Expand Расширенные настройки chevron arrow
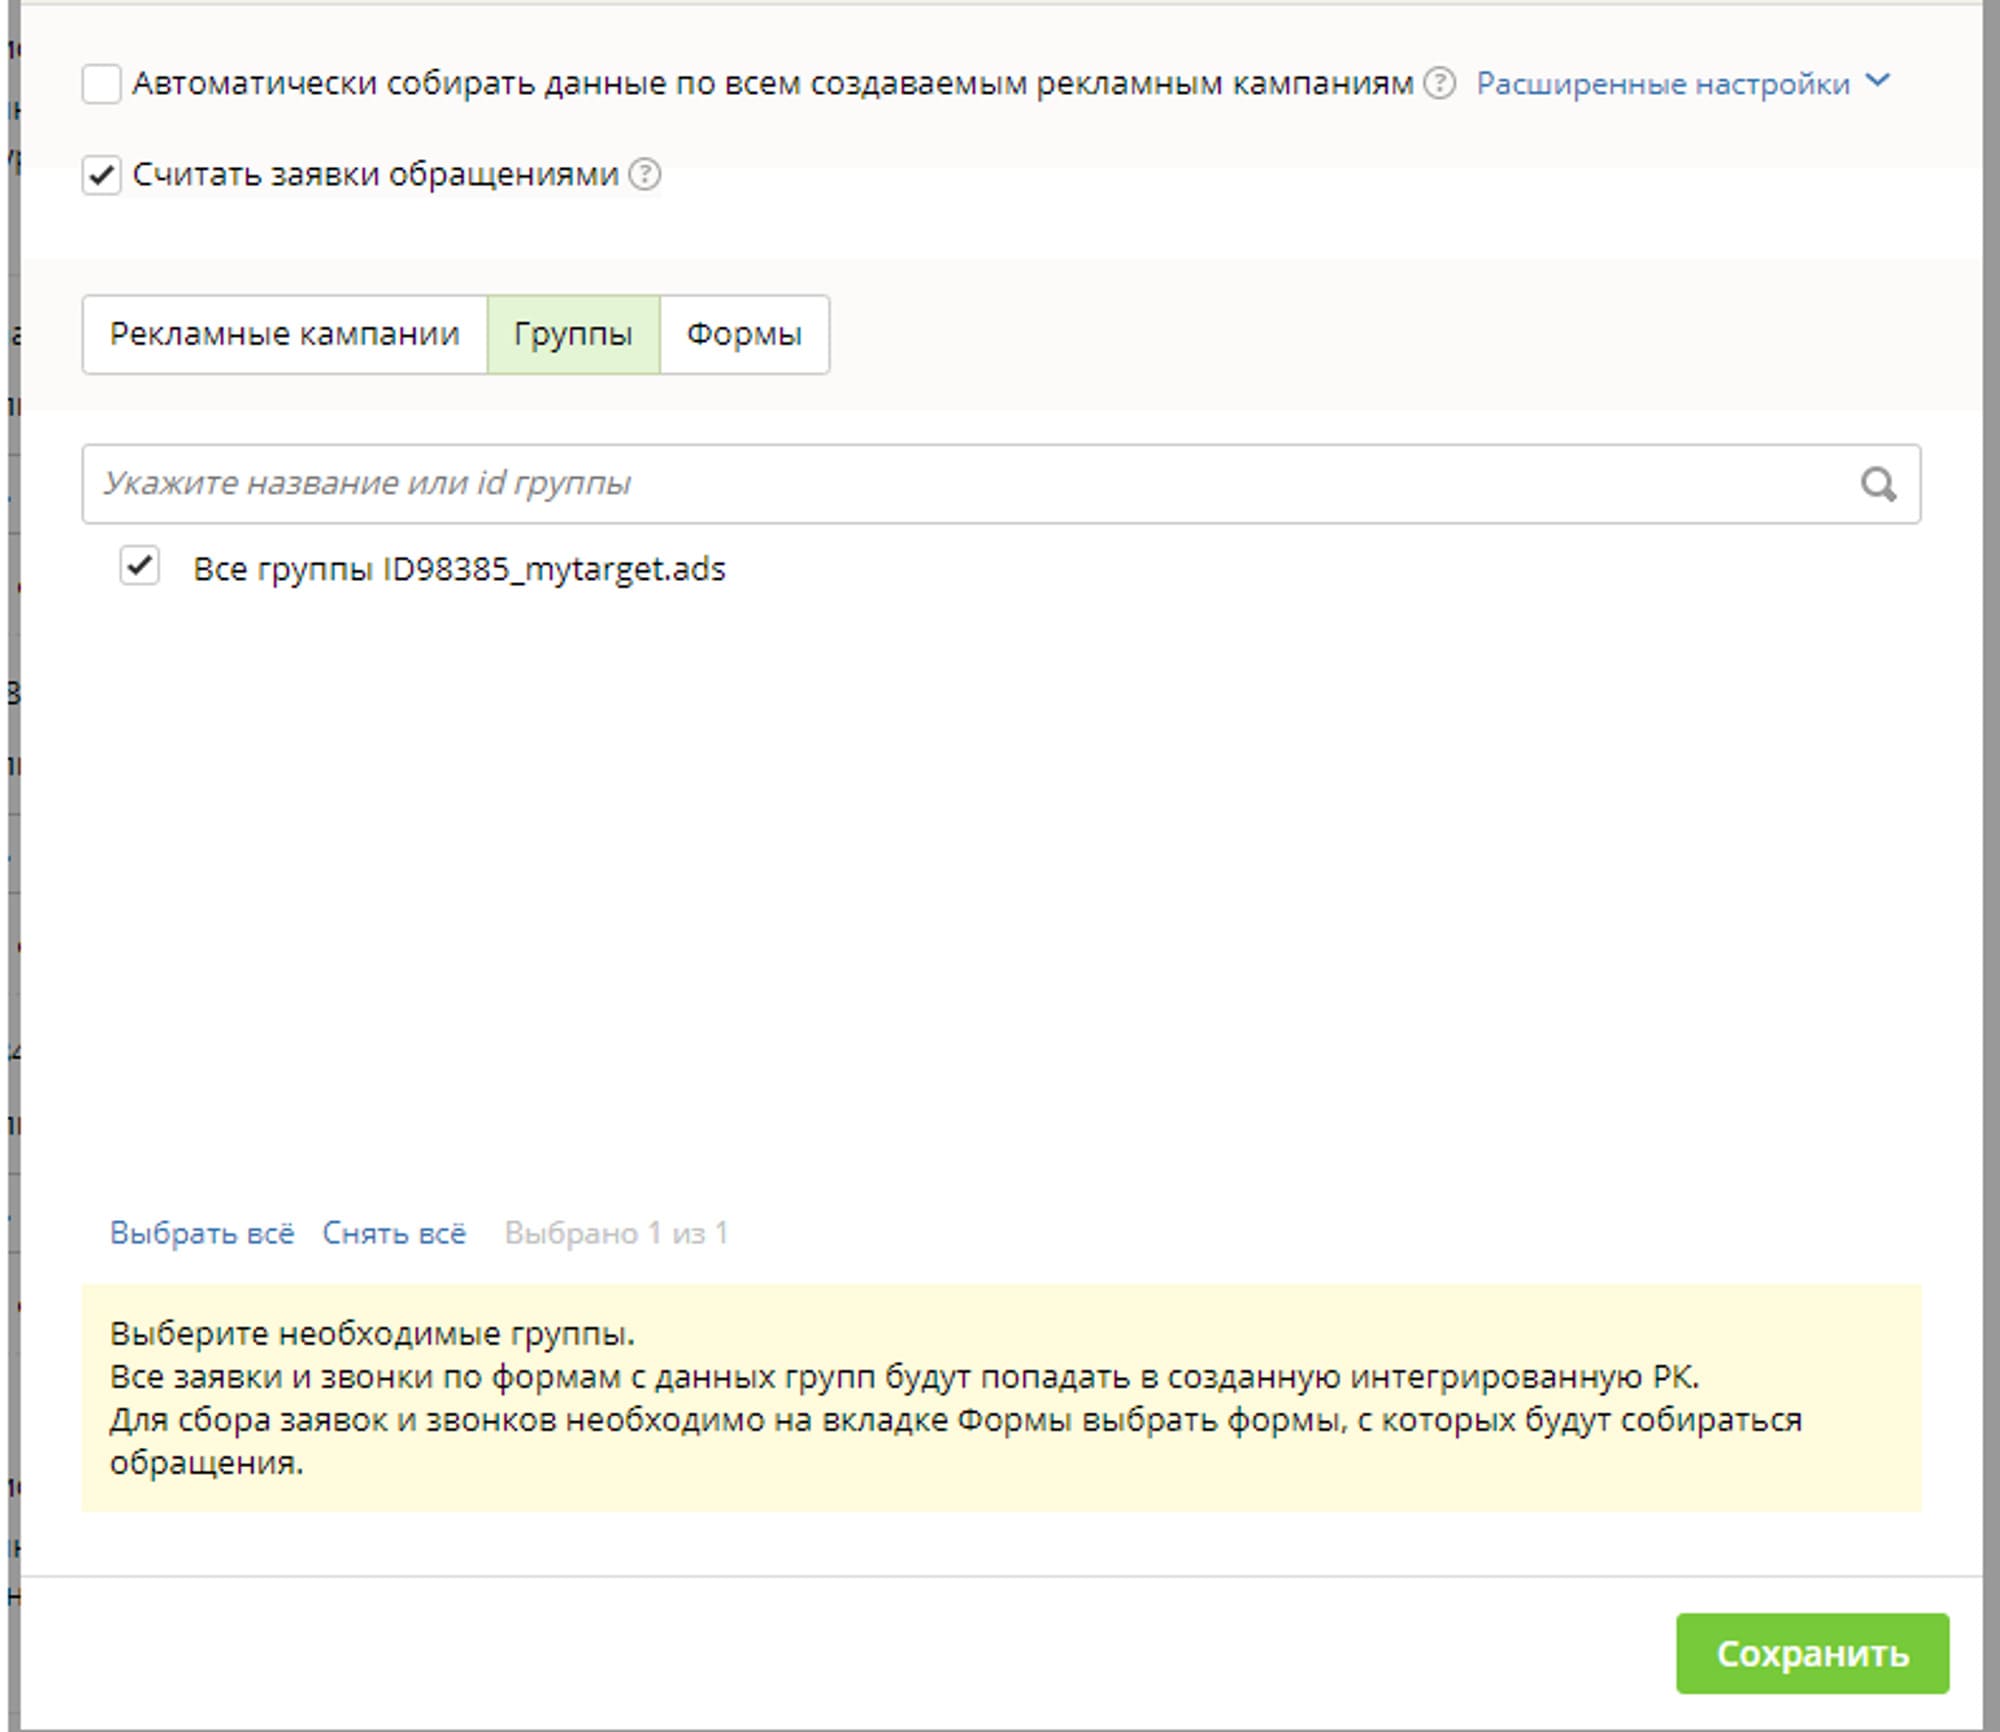 tap(1878, 81)
